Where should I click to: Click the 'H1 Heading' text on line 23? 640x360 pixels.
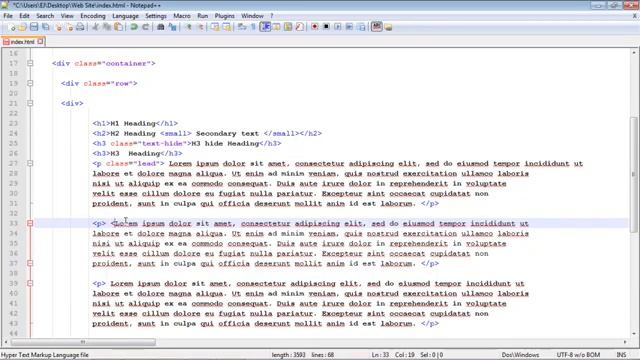[133, 123]
